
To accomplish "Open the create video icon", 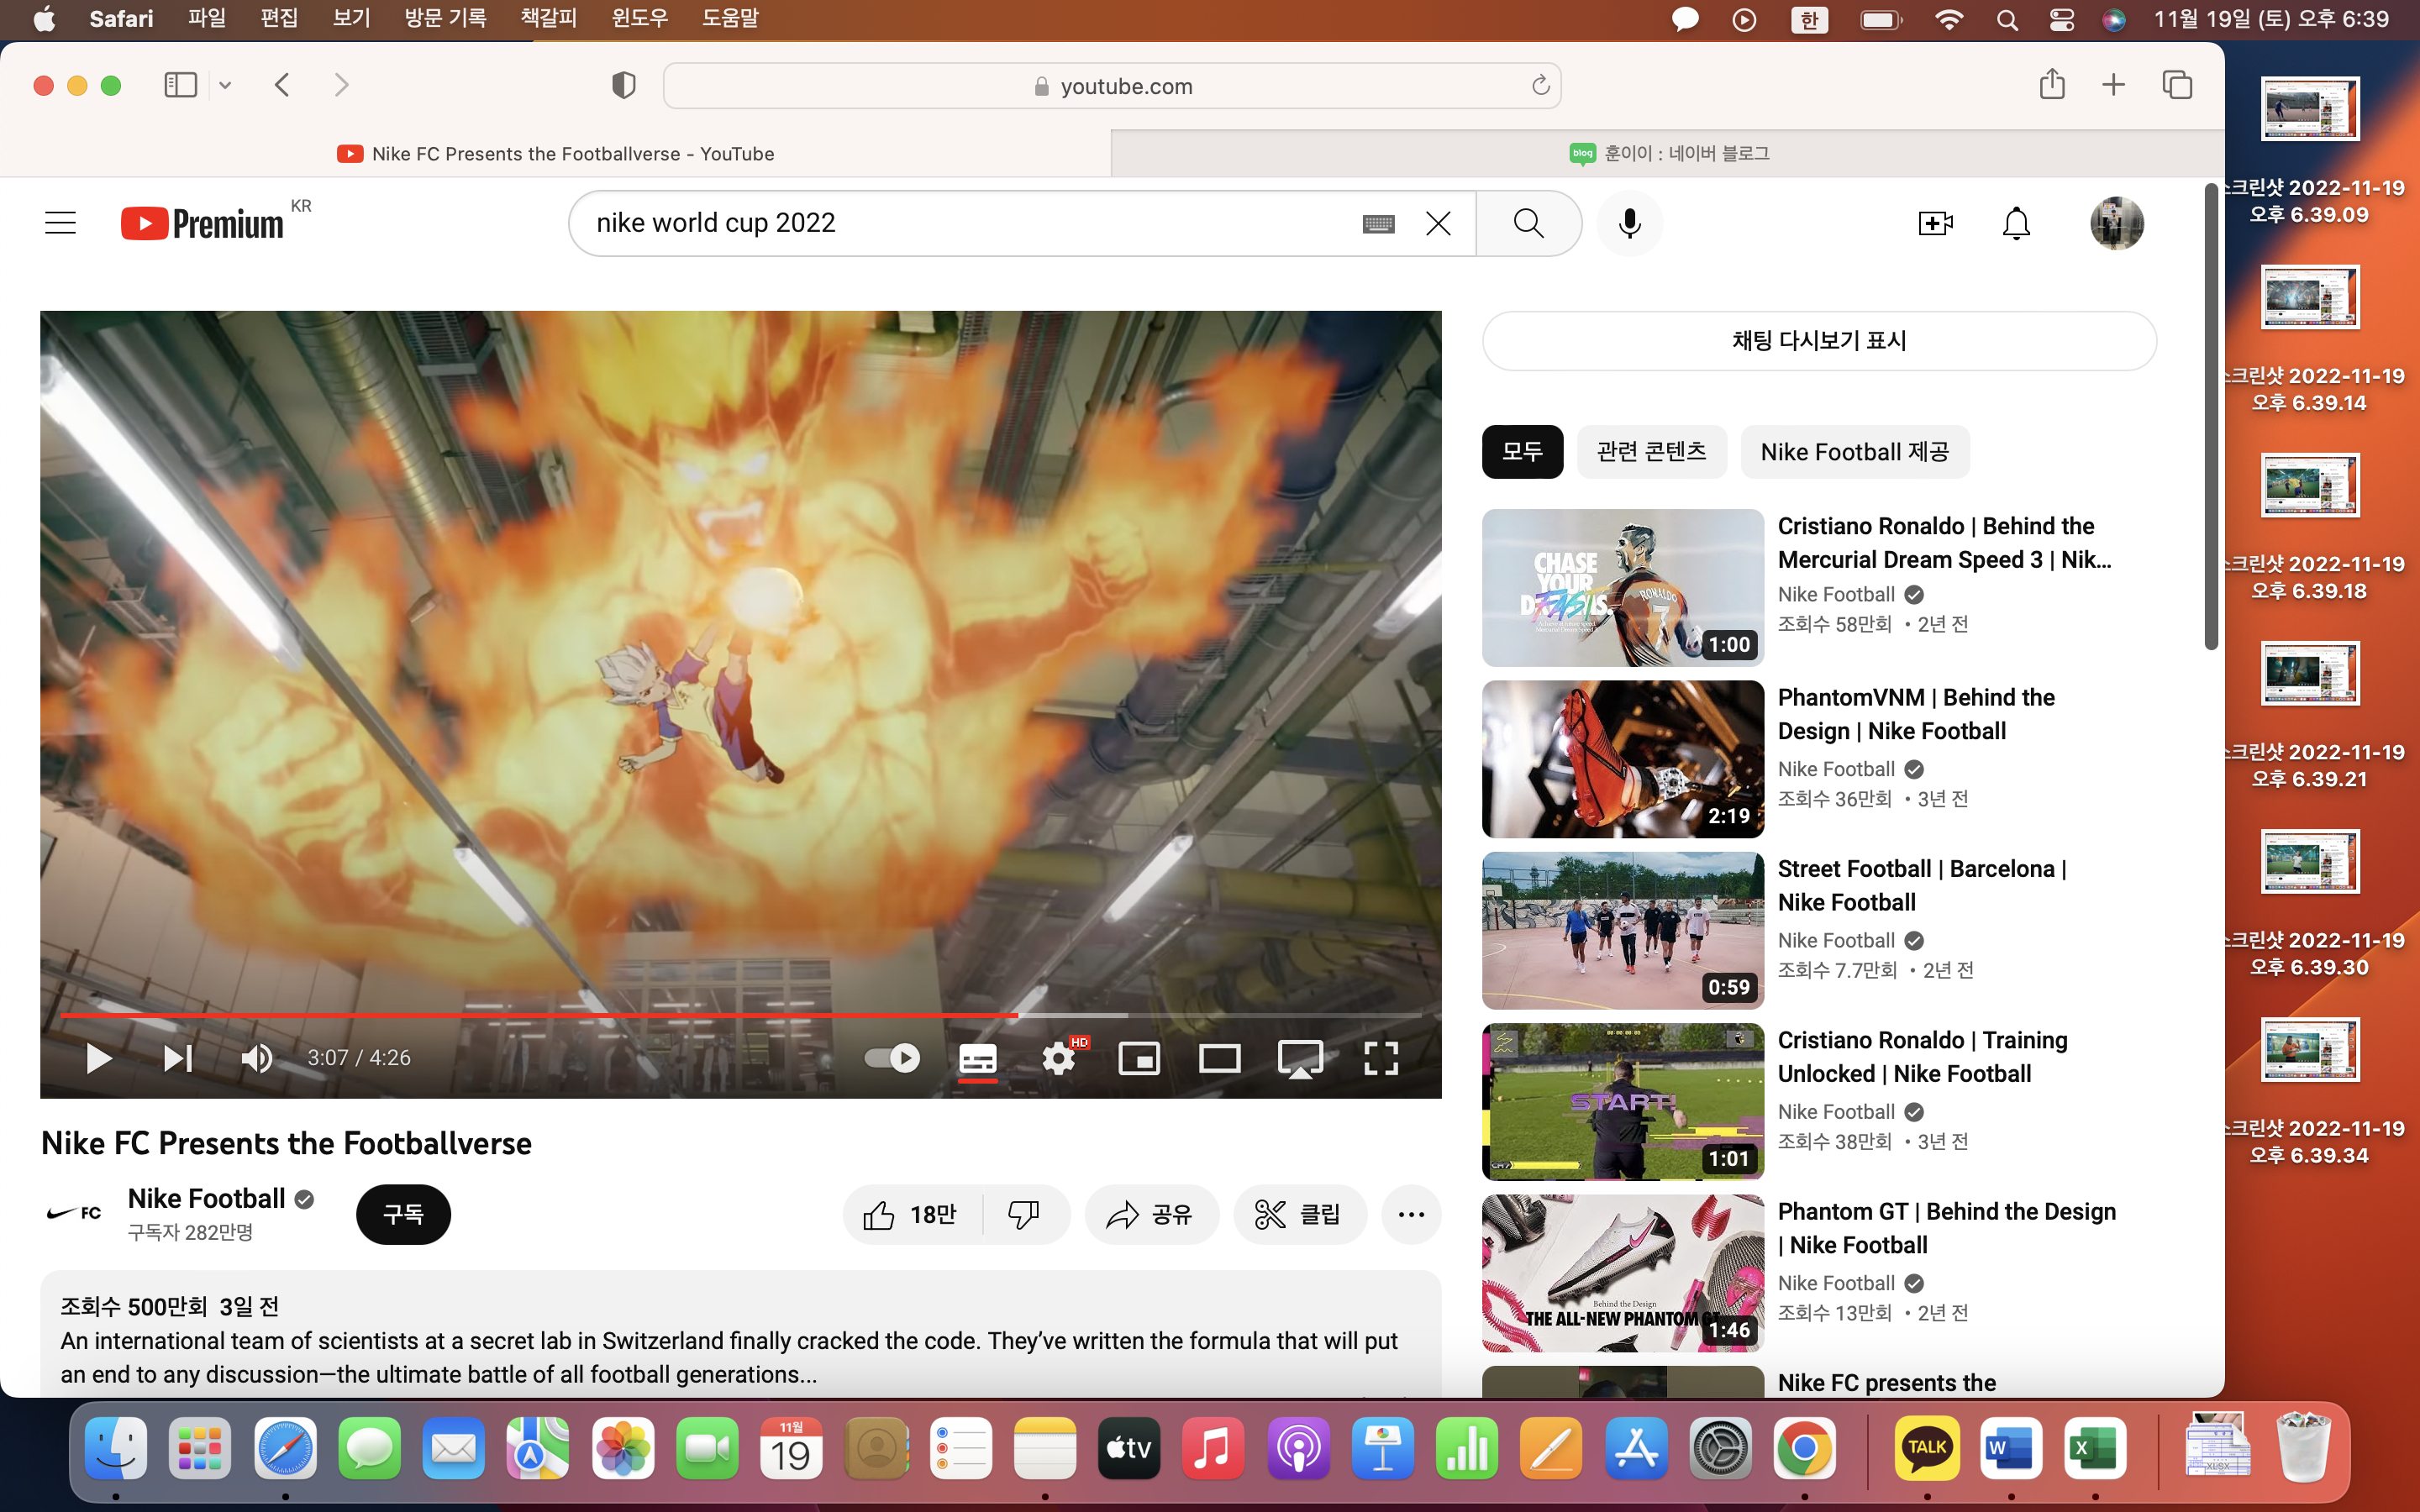I will pos(1936,223).
